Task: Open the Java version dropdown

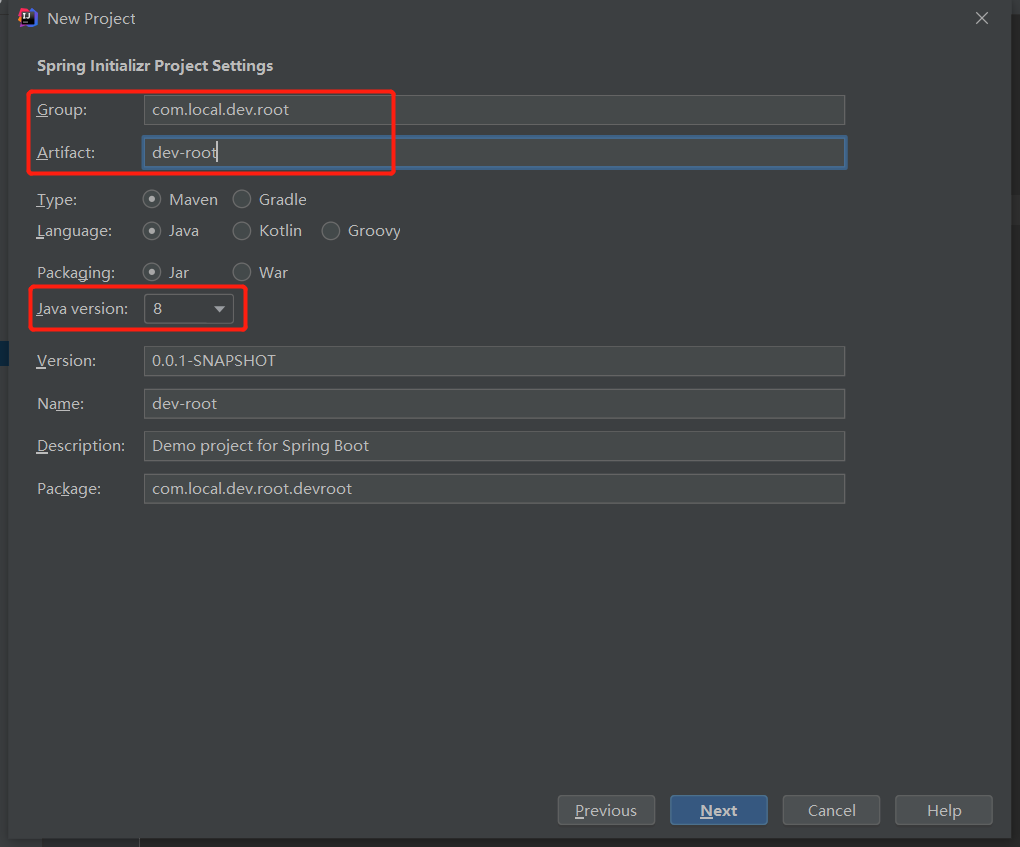Action: [x=189, y=309]
